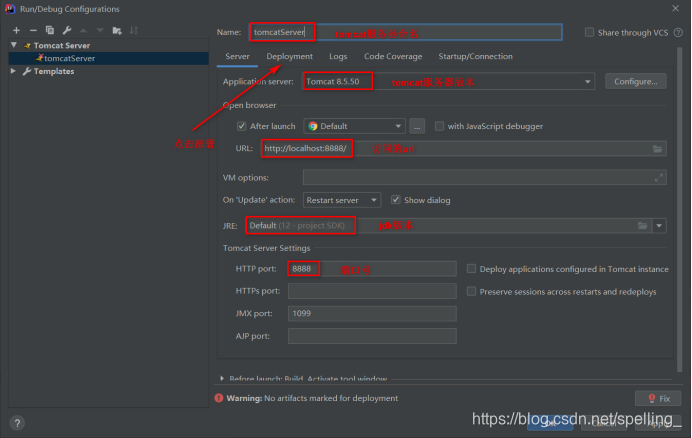The width and height of the screenshot is (692, 438).
Task: Expand the Templates tree node
Action: [13, 71]
